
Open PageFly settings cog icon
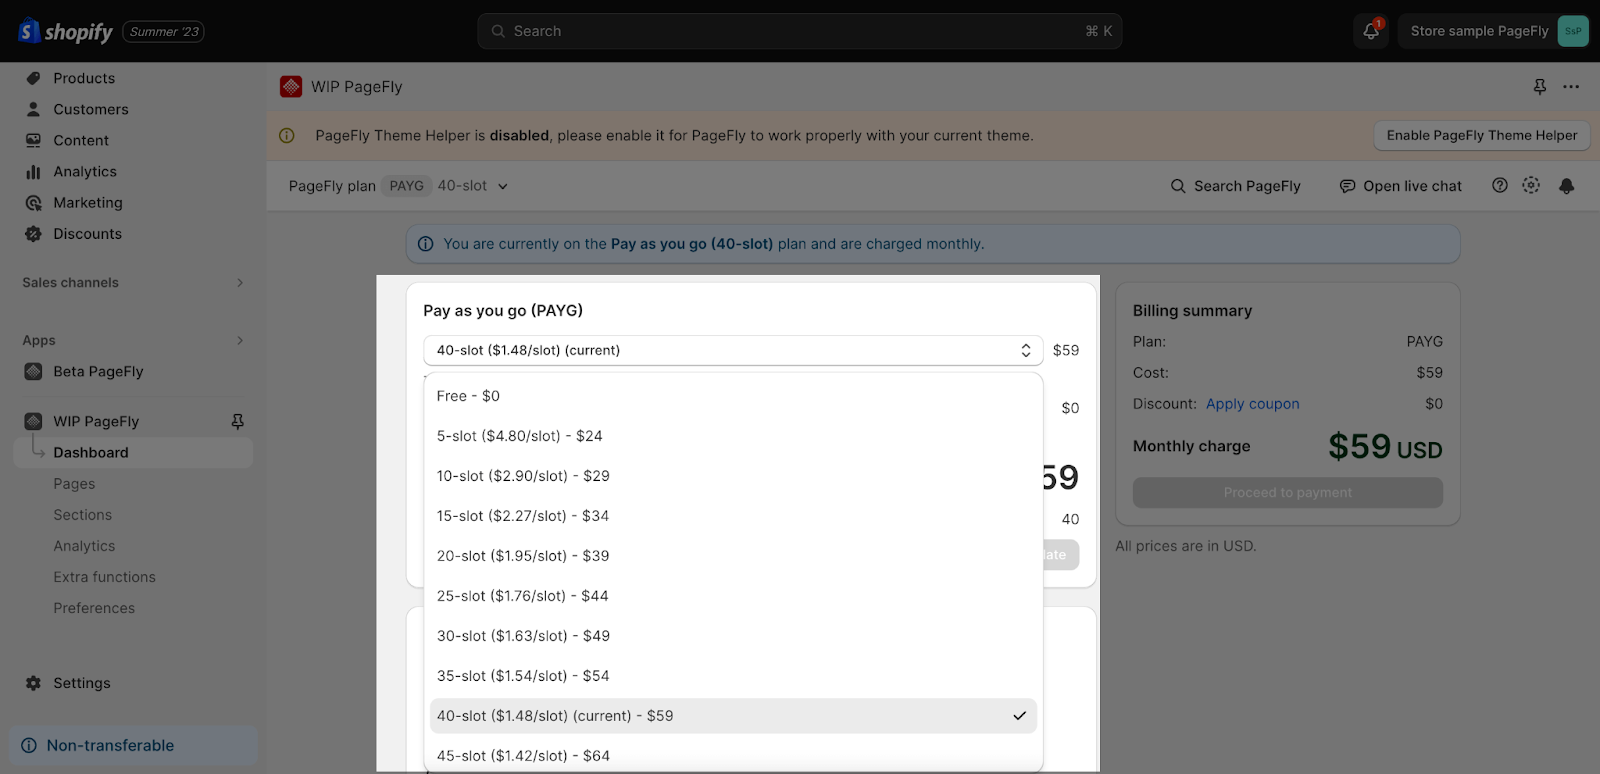1531,185
